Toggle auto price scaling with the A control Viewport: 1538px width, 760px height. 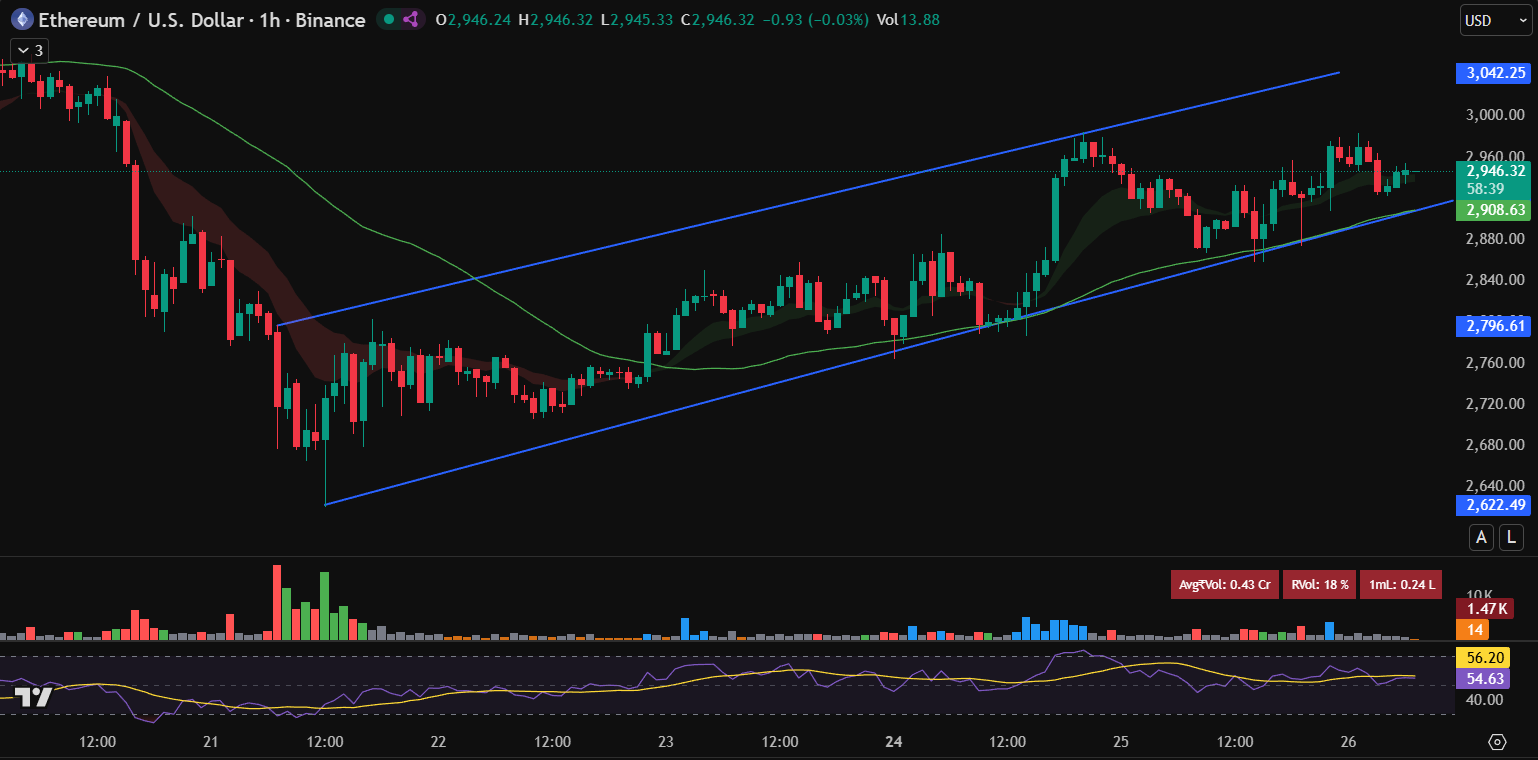tap(1481, 537)
